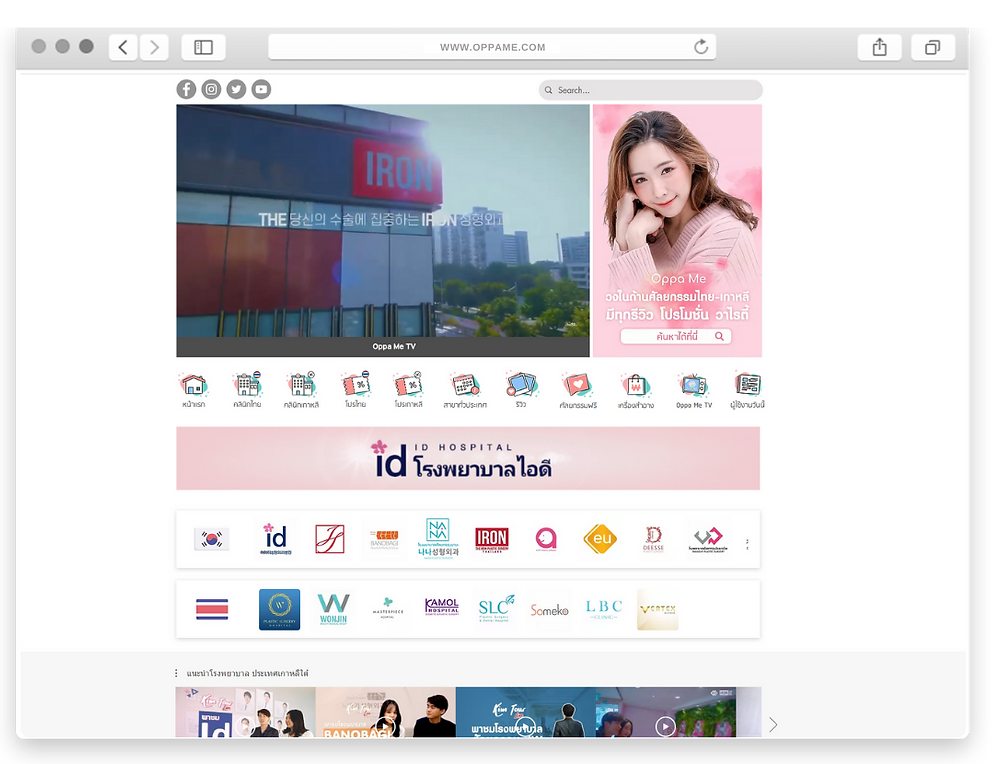This screenshot has width=1000, height=764.
Task: Open the grey and pink arrow logo
Action: coord(708,540)
